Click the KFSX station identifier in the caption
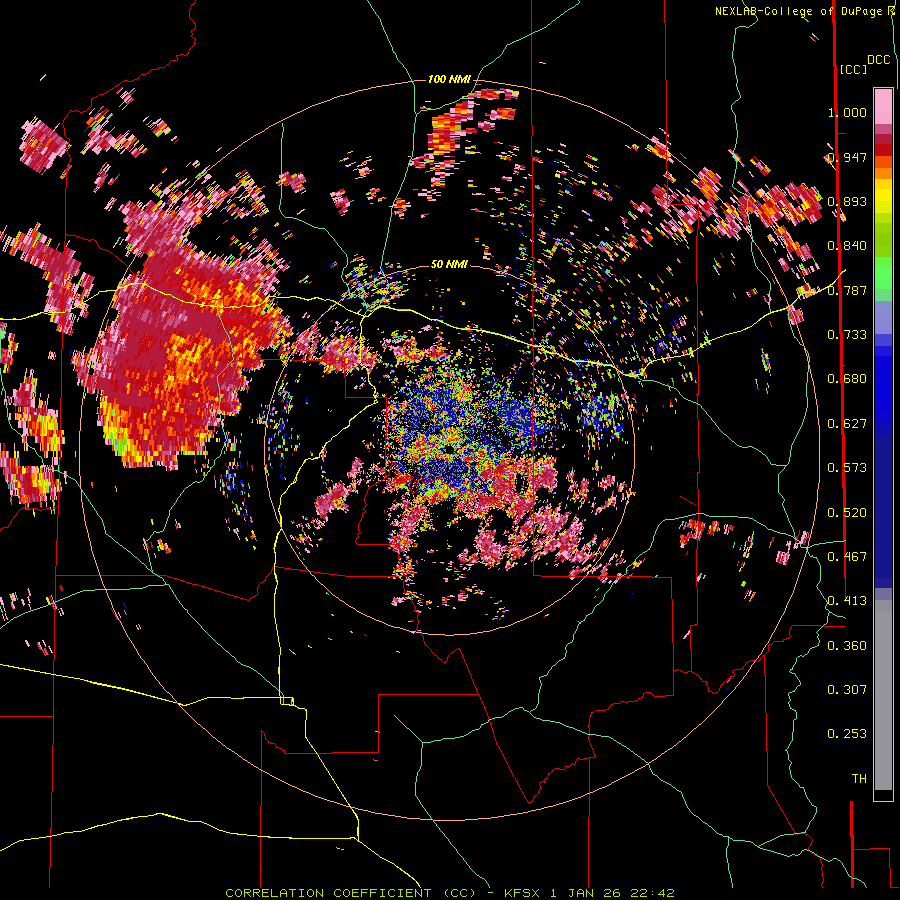Image resolution: width=900 pixels, height=900 pixels. click(521, 893)
